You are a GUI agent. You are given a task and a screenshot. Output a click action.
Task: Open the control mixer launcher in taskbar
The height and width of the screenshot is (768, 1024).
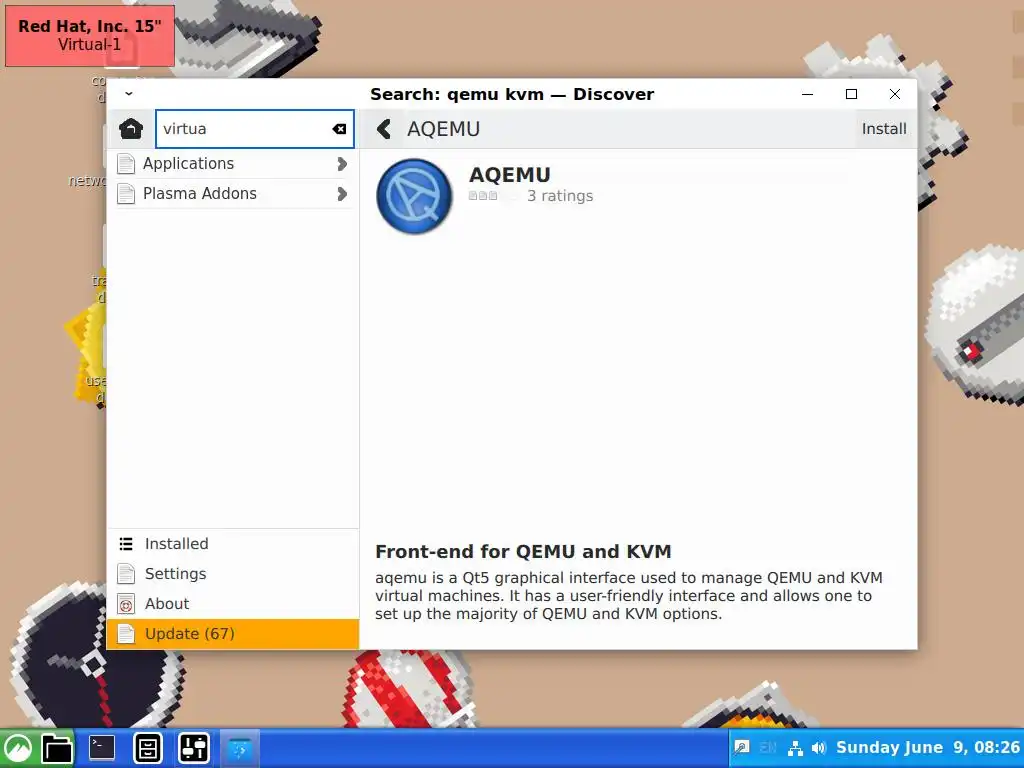(x=194, y=748)
